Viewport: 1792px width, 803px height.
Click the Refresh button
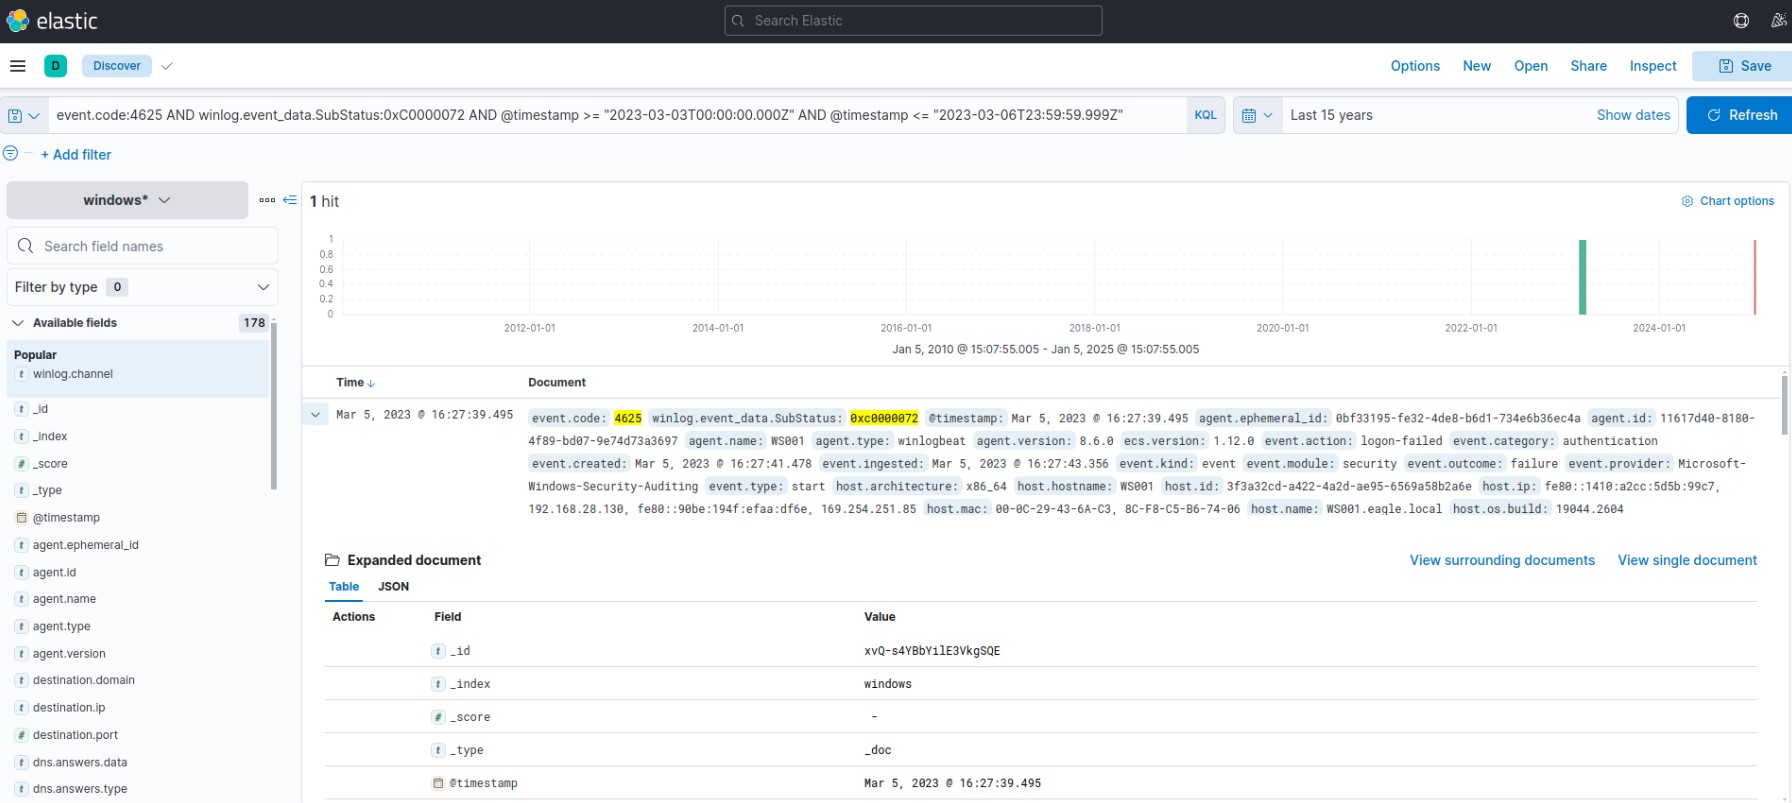pyautogui.click(x=1740, y=115)
